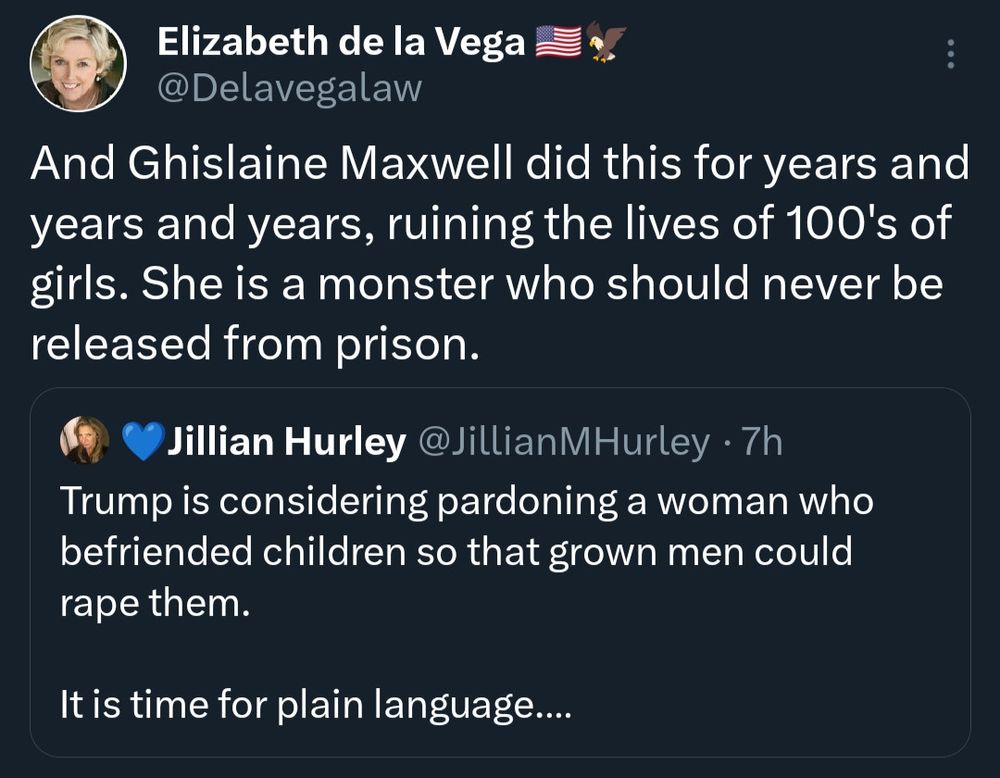The width and height of the screenshot is (1000, 778).
Task: Open Jillian Hurley's small avatar
Action: click(x=84, y=439)
